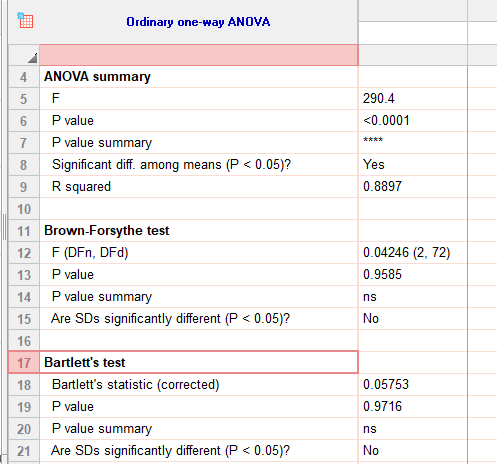This screenshot has width=497, height=464.
Task: Click the 'F (DFn, DFd)' label
Action: 90,253
